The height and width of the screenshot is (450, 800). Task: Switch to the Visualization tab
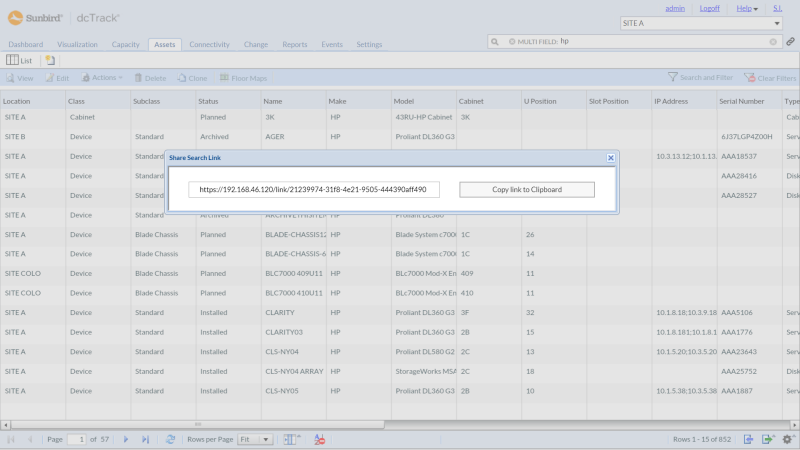click(77, 44)
